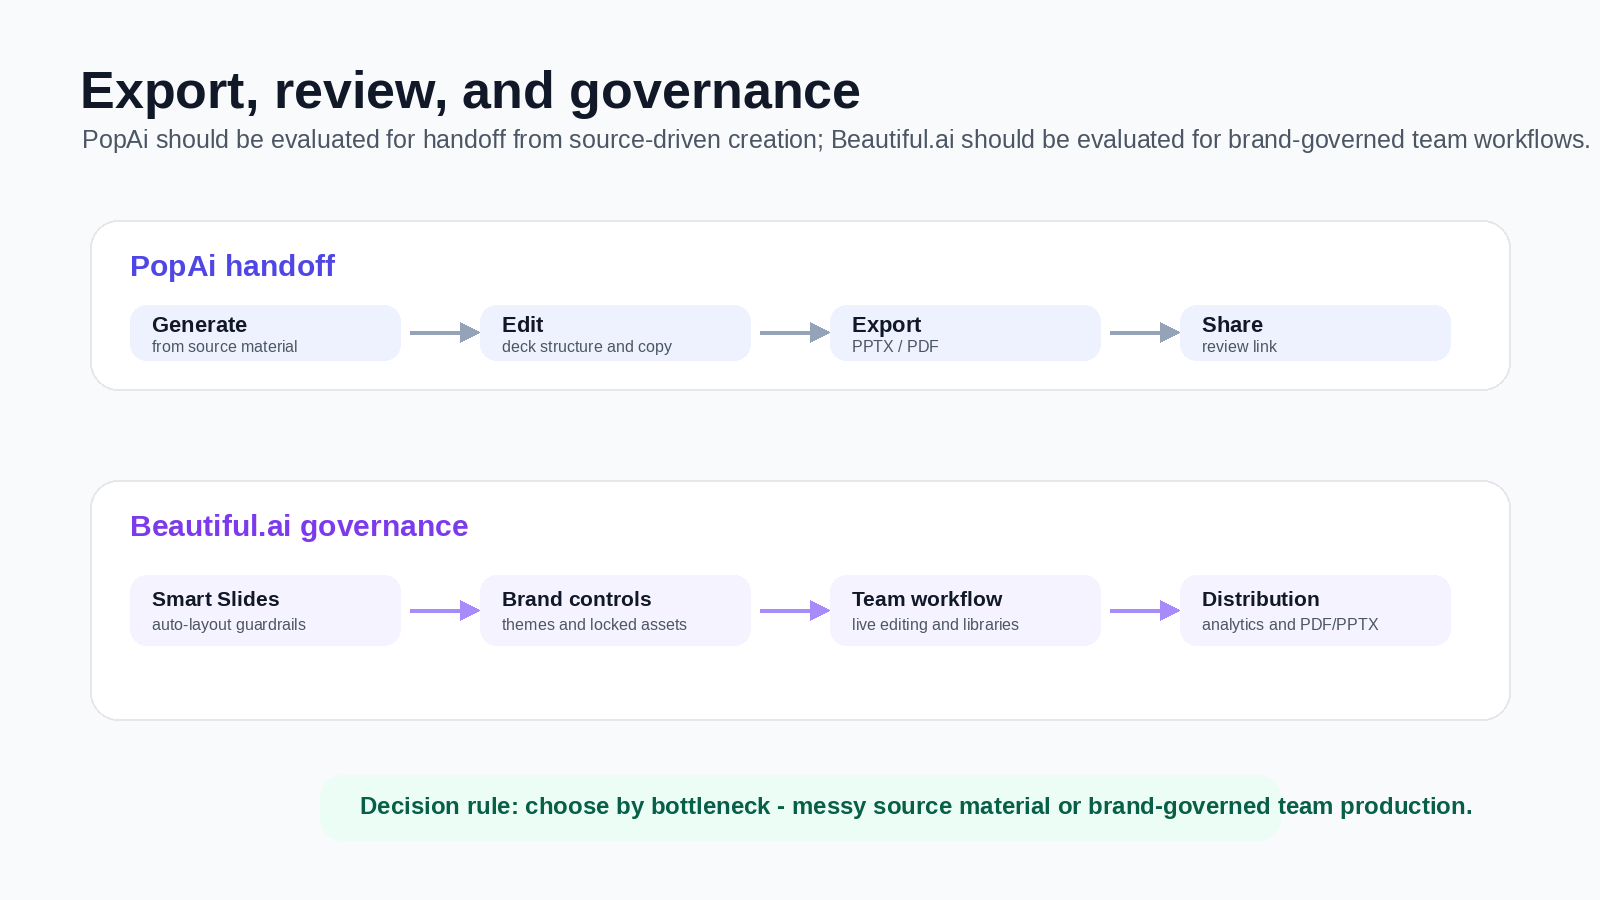Image resolution: width=1600 pixels, height=900 pixels.
Task: Click the arrow between Export and Share
Action: click(x=1145, y=333)
